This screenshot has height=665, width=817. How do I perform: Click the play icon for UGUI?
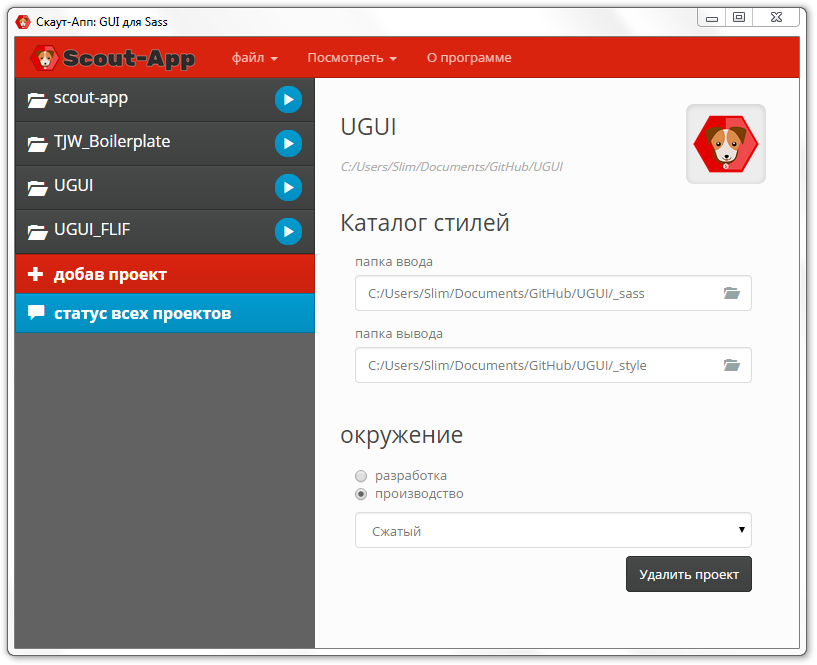288,187
